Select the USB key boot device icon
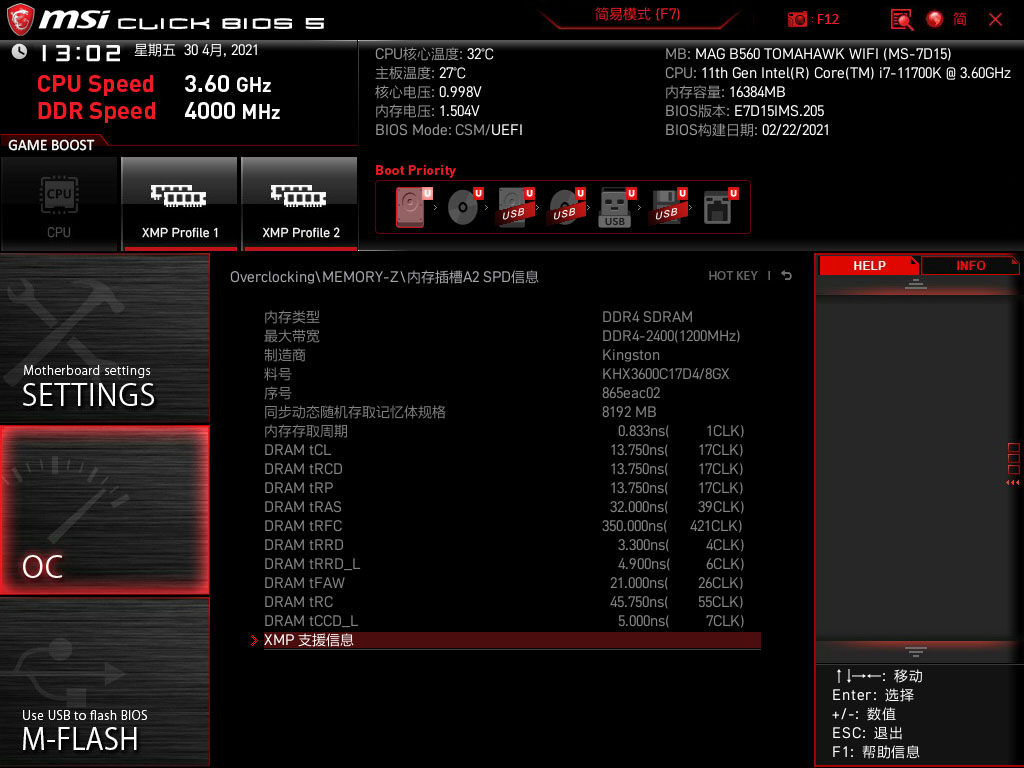This screenshot has height=768, width=1024. point(616,208)
